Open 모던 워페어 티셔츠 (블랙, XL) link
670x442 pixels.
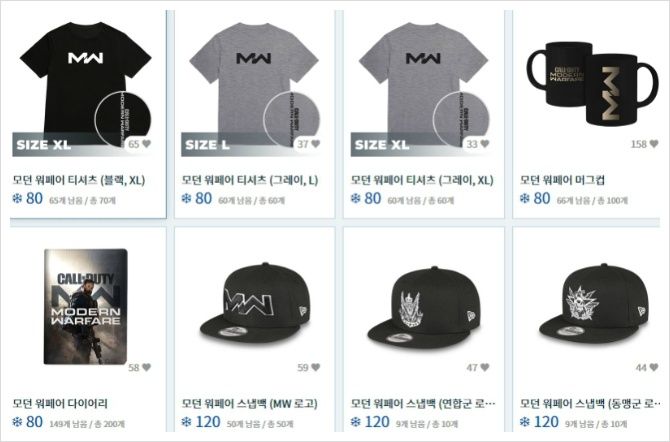79,180
